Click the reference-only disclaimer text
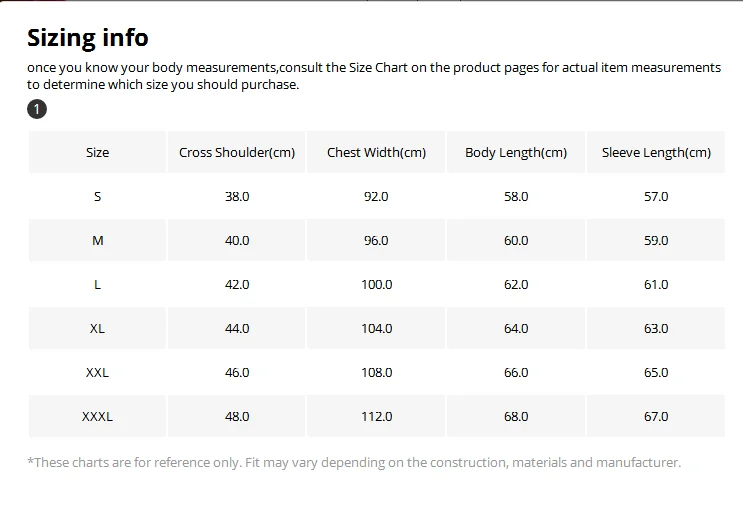 click(x=354, y=462)
